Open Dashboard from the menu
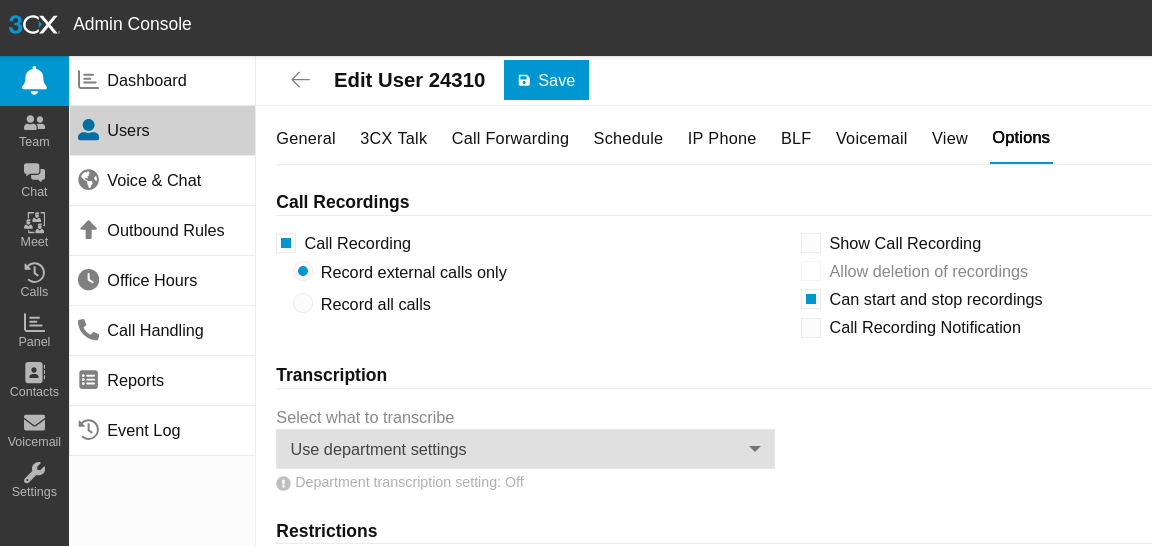The width and height of the screenshot is (1152, 546). [162, 80]
